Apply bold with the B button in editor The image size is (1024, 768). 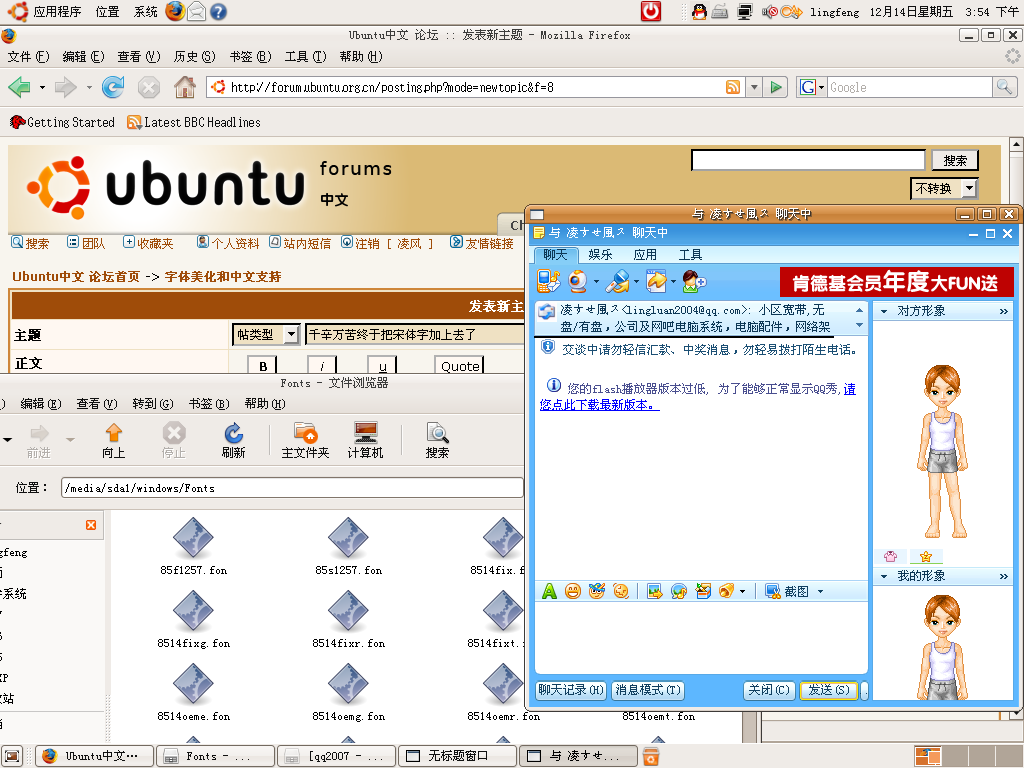pyautogui.click(x=263, y=366)
